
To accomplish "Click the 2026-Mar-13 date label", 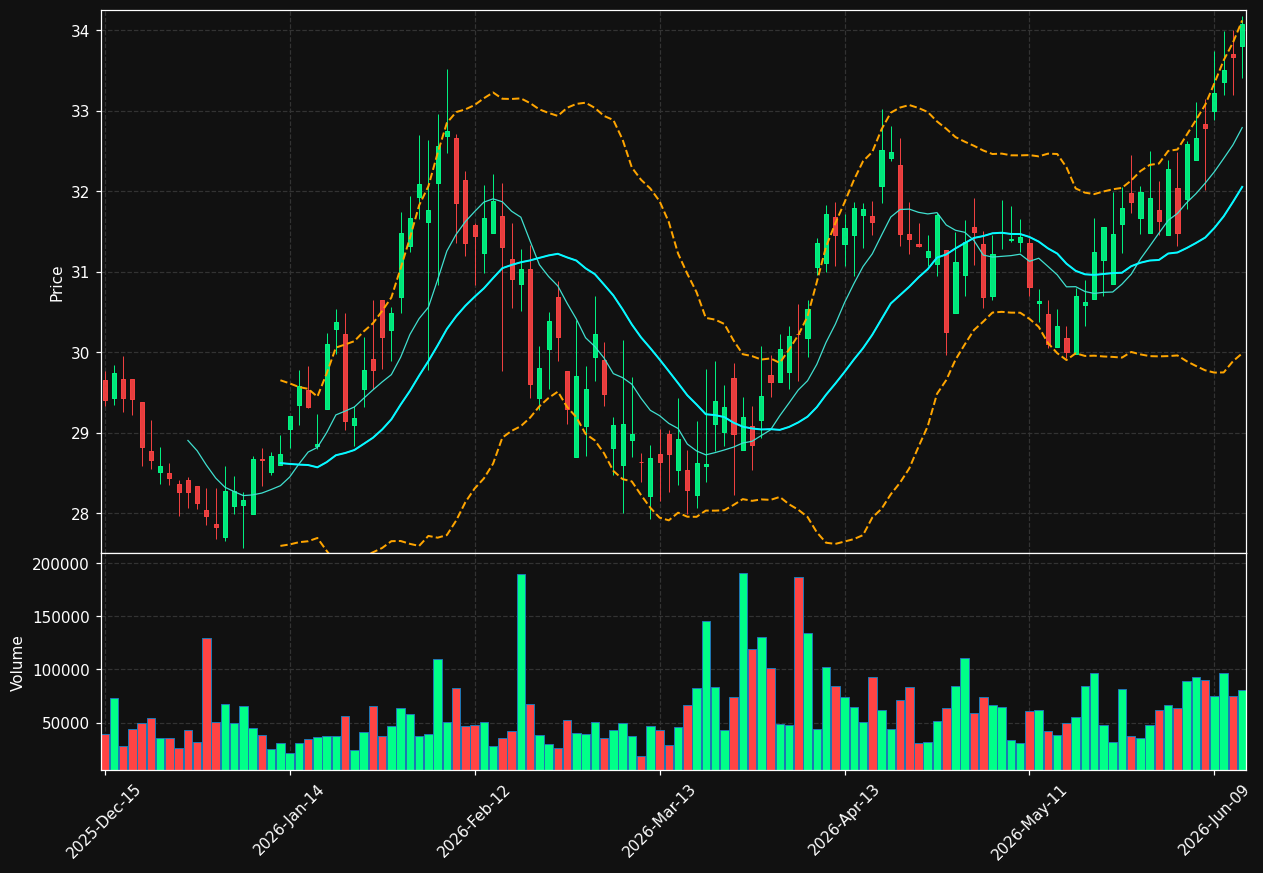I will [x=659, y=822].
